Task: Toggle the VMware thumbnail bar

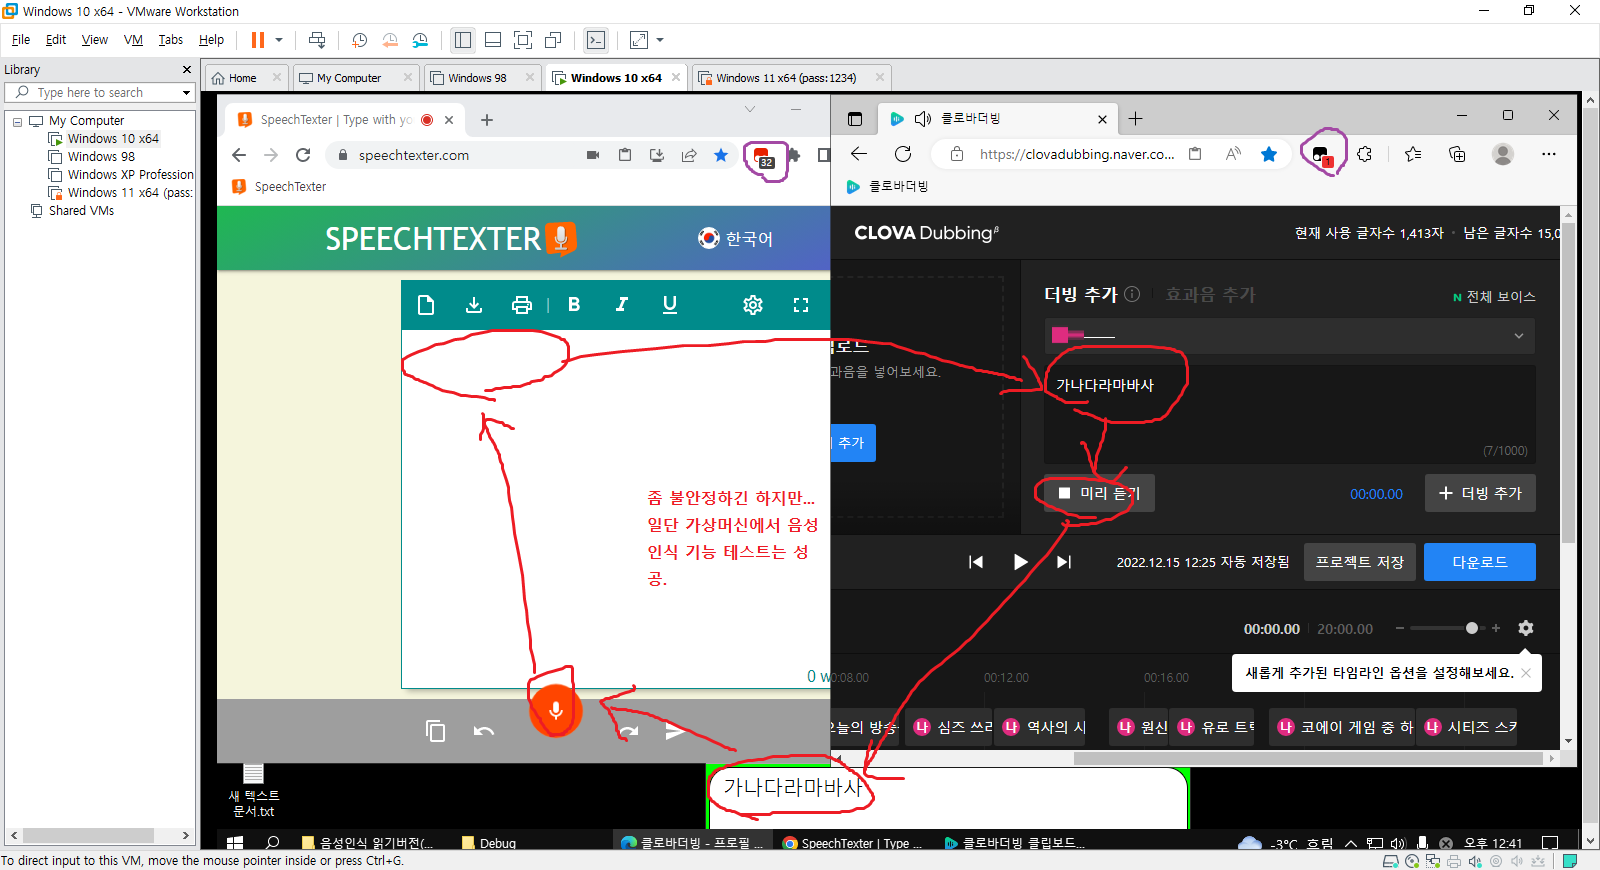Action: point(493,40)
